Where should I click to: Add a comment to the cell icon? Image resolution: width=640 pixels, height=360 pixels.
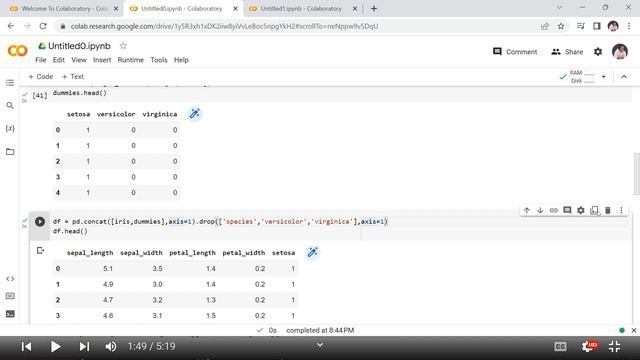(567, 211)
